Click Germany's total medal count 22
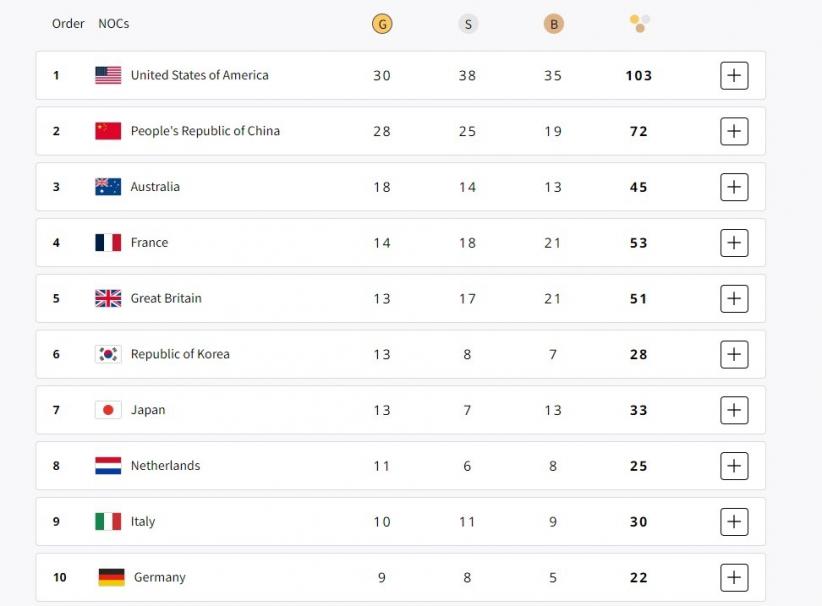The image size is (822, 606). coord(639,578)
